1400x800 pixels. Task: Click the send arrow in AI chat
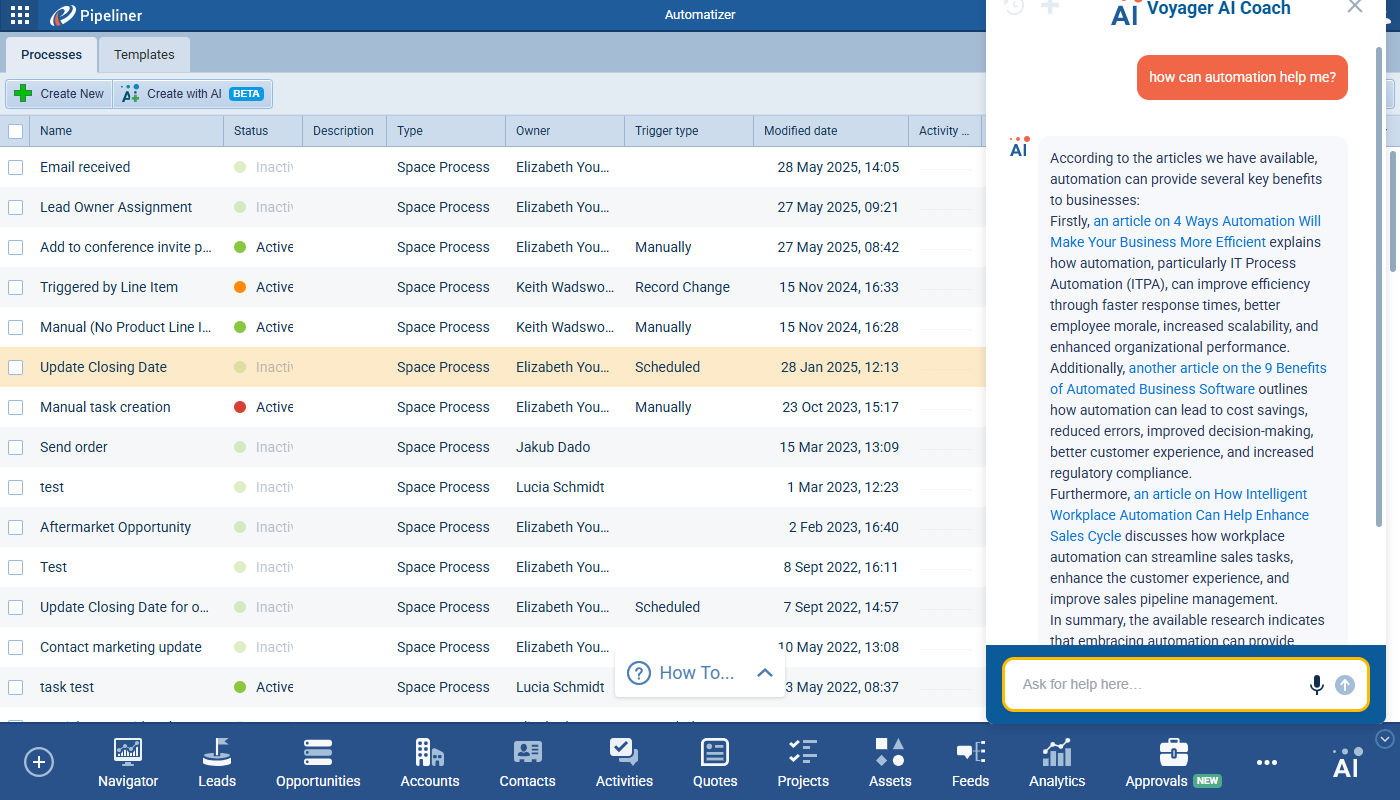(x=1345, y=685)
